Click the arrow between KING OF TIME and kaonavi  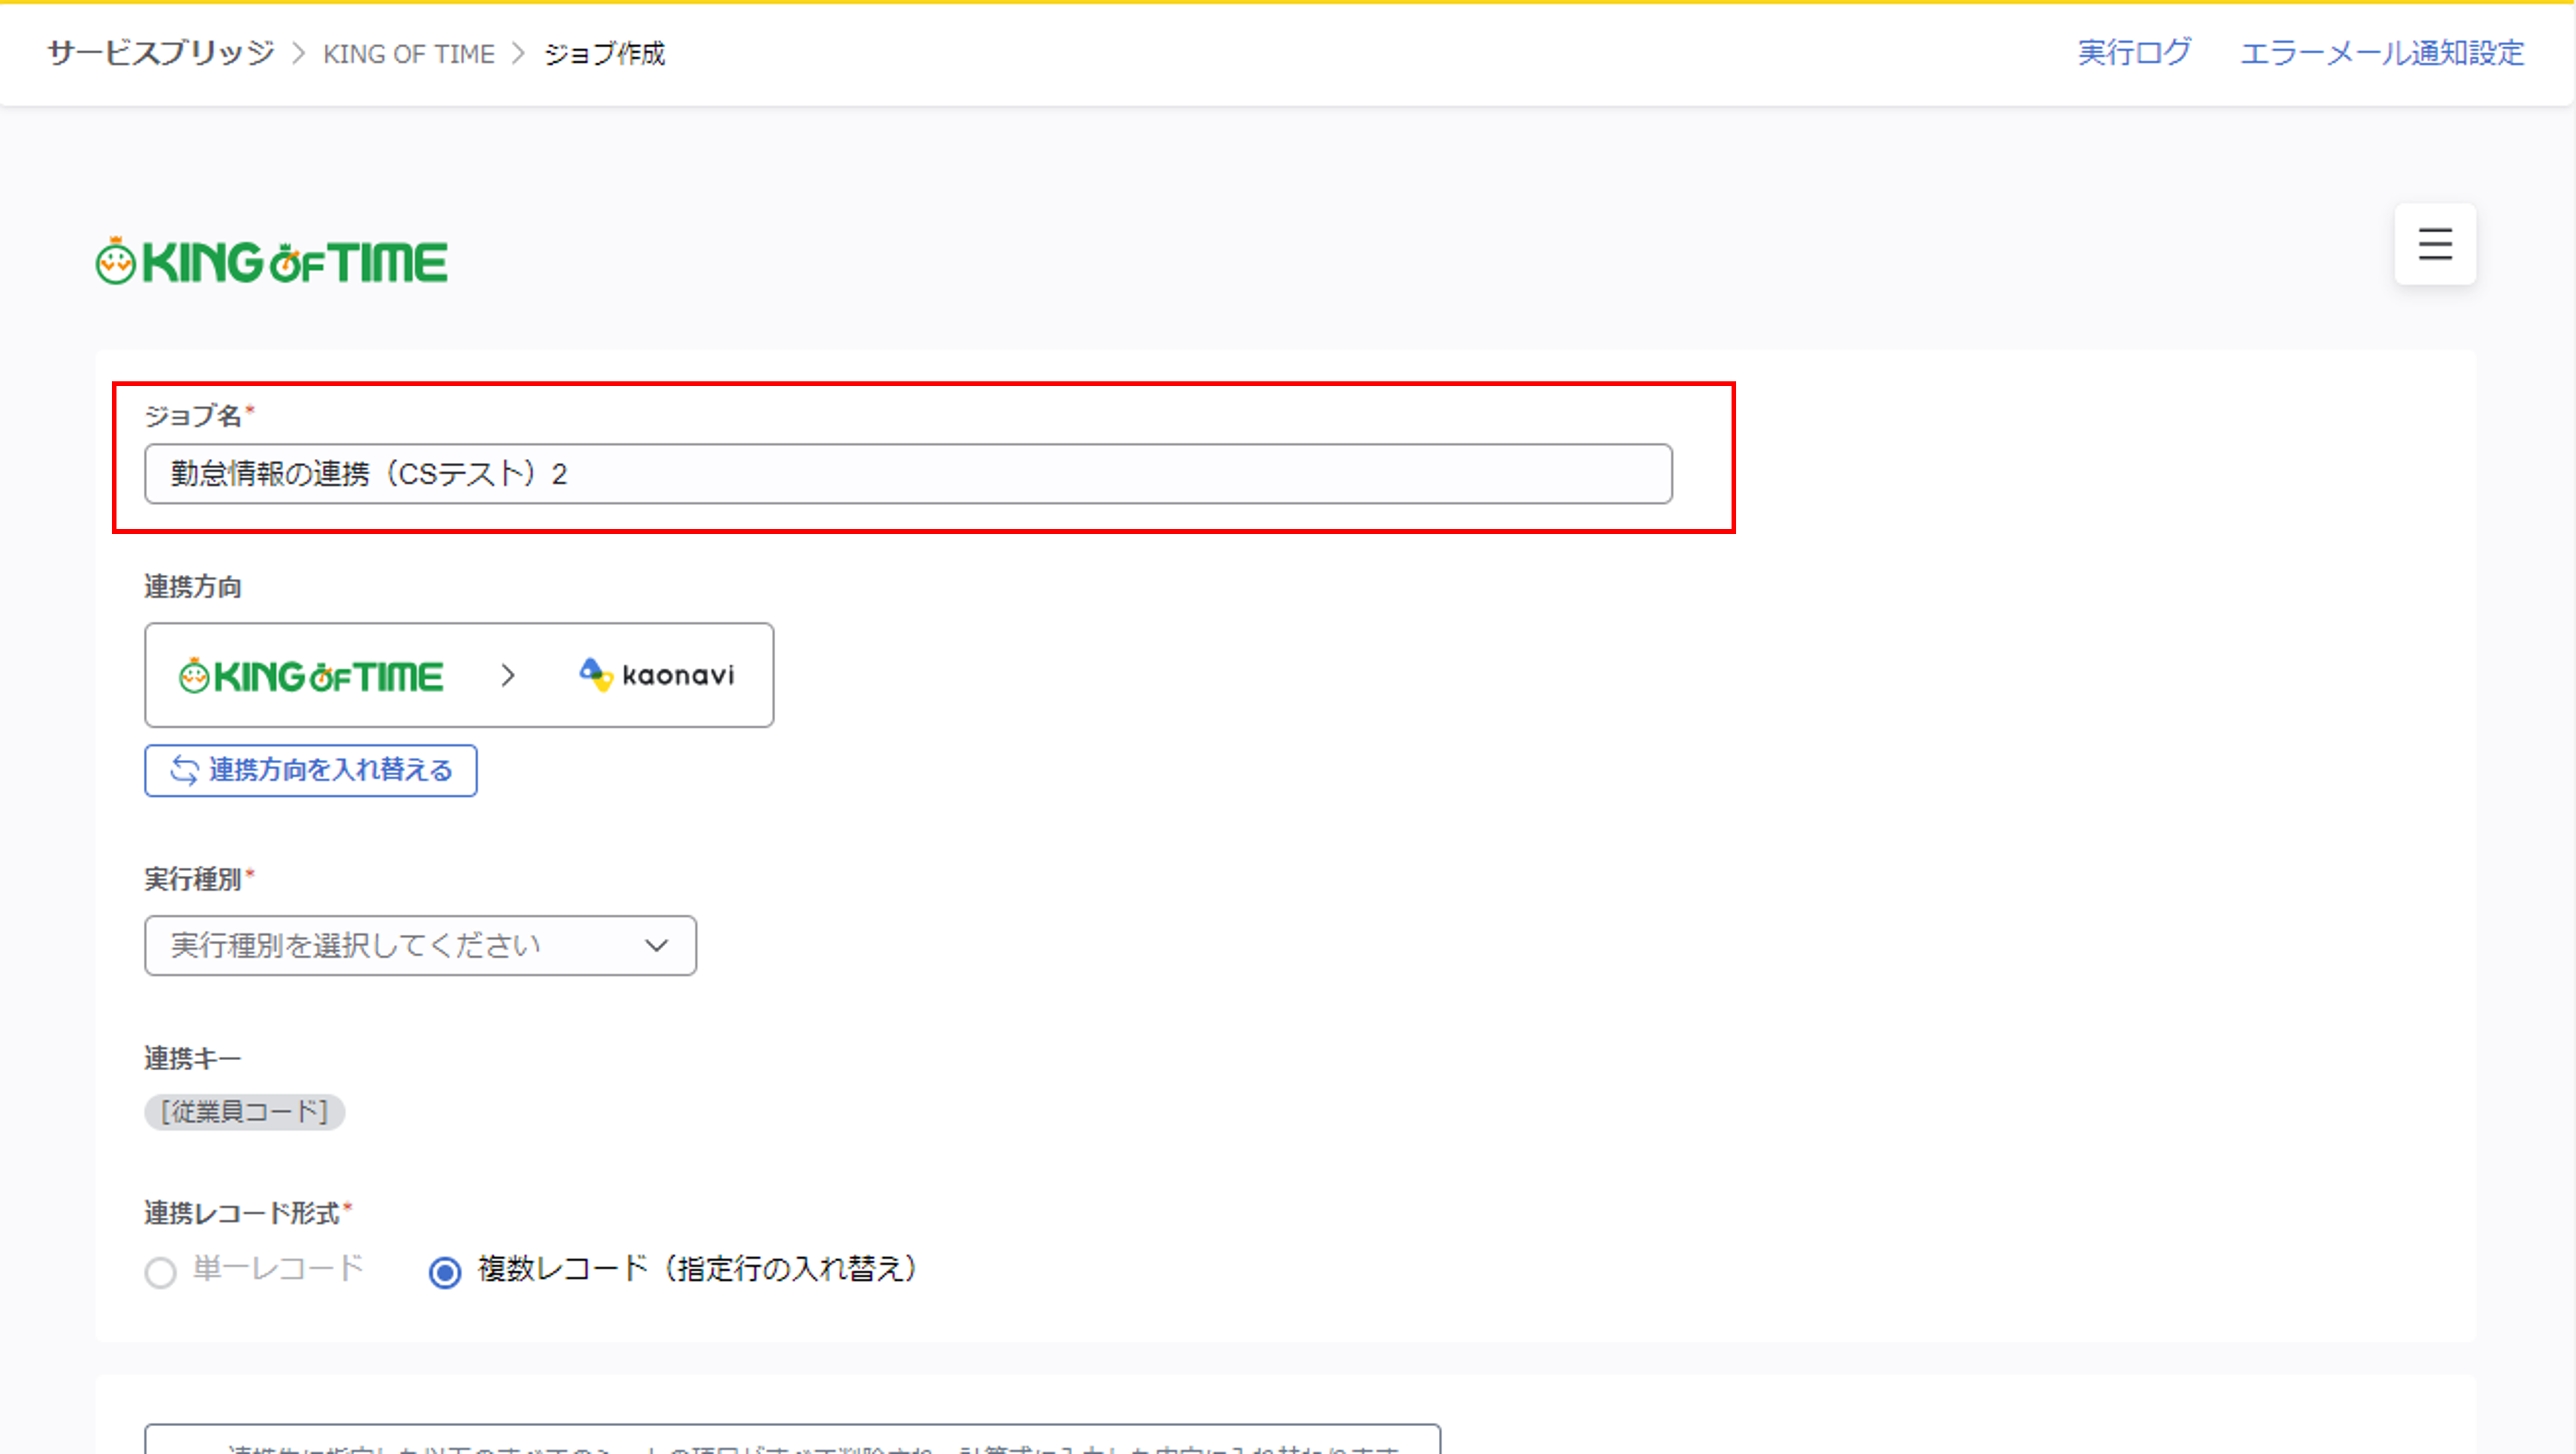[508, 676]
